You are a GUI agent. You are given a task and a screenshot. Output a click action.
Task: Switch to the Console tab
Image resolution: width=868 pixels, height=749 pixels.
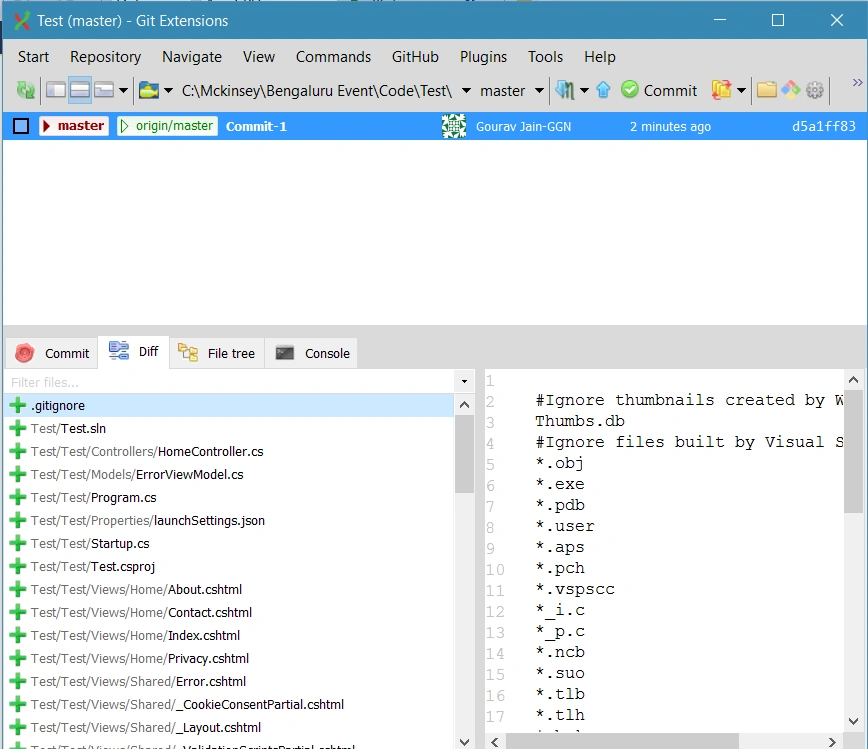(312, 353)
